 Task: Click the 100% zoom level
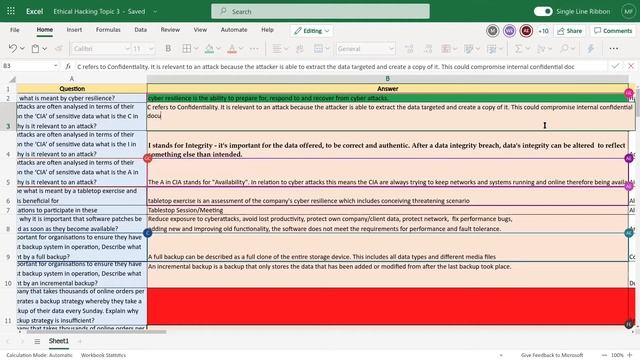click(x=617, y=355)
